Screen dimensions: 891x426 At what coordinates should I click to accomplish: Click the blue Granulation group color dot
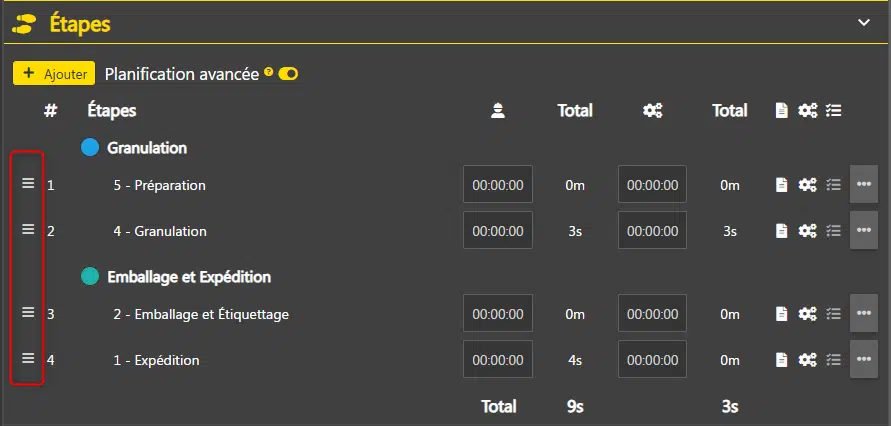click(x=90, y=148)
